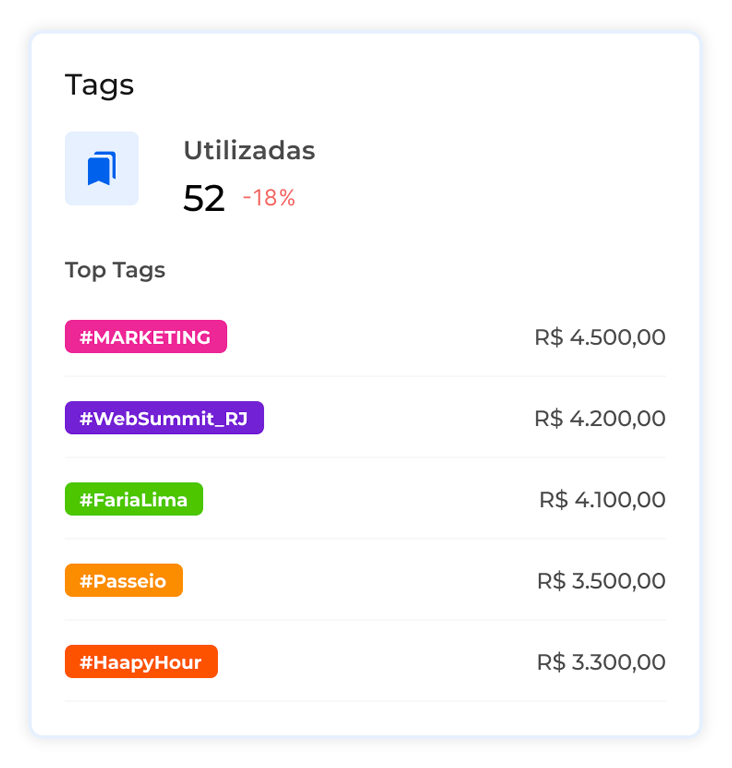Click the divider line below #HaapyHour row
The image size is (732, 768).
[365, 701]
